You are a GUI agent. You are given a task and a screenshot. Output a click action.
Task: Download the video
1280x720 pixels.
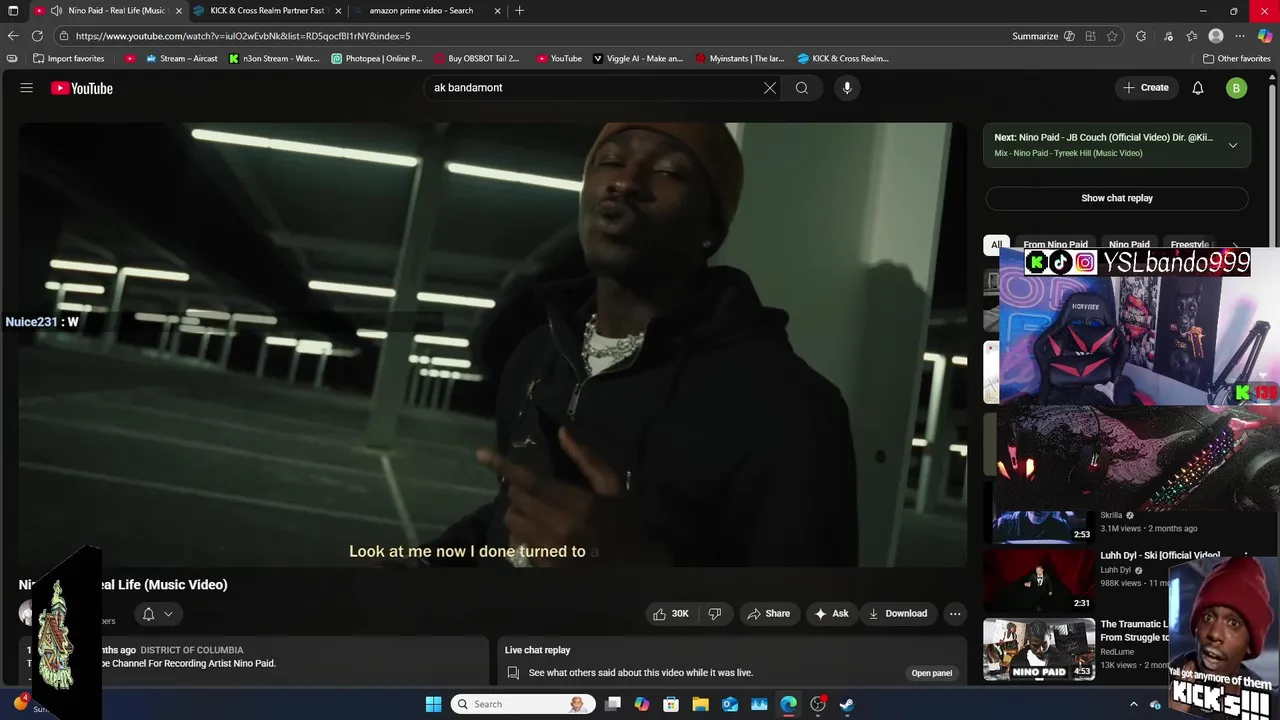coord(898,614)
